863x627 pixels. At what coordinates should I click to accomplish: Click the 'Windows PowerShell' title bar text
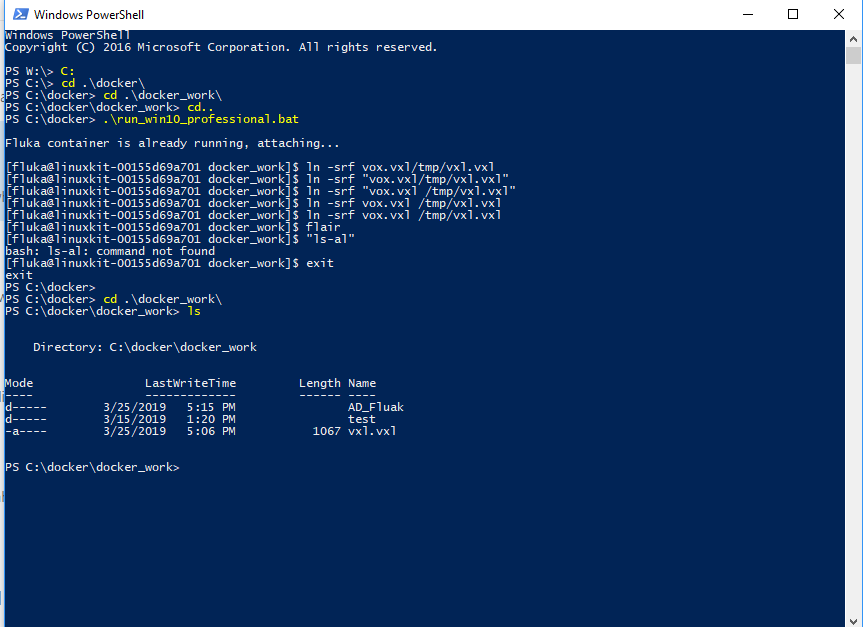(89, 15)
